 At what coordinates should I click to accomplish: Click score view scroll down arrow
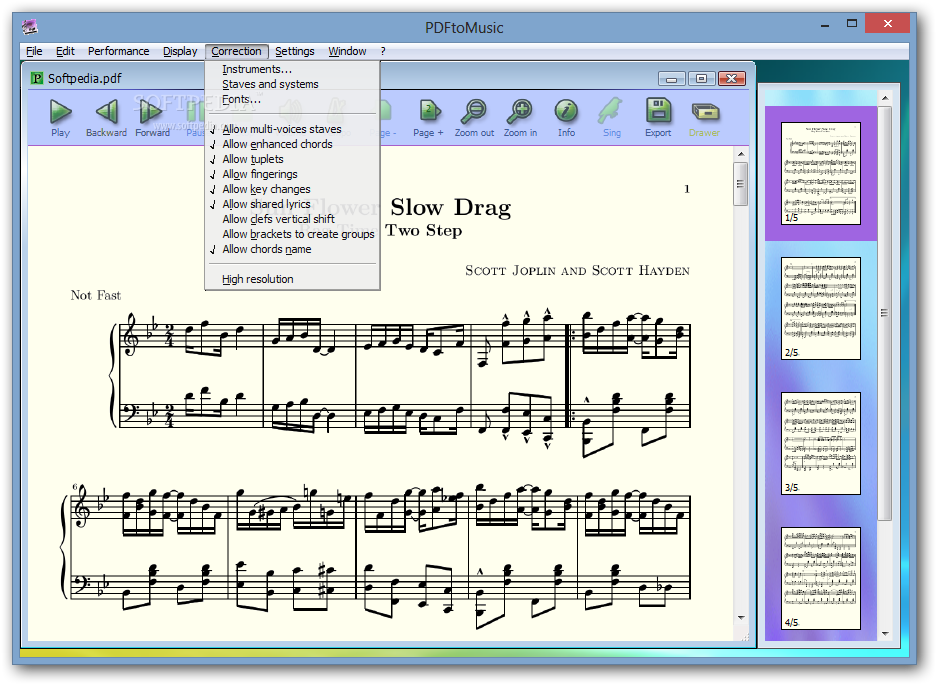tap(741, 617)
